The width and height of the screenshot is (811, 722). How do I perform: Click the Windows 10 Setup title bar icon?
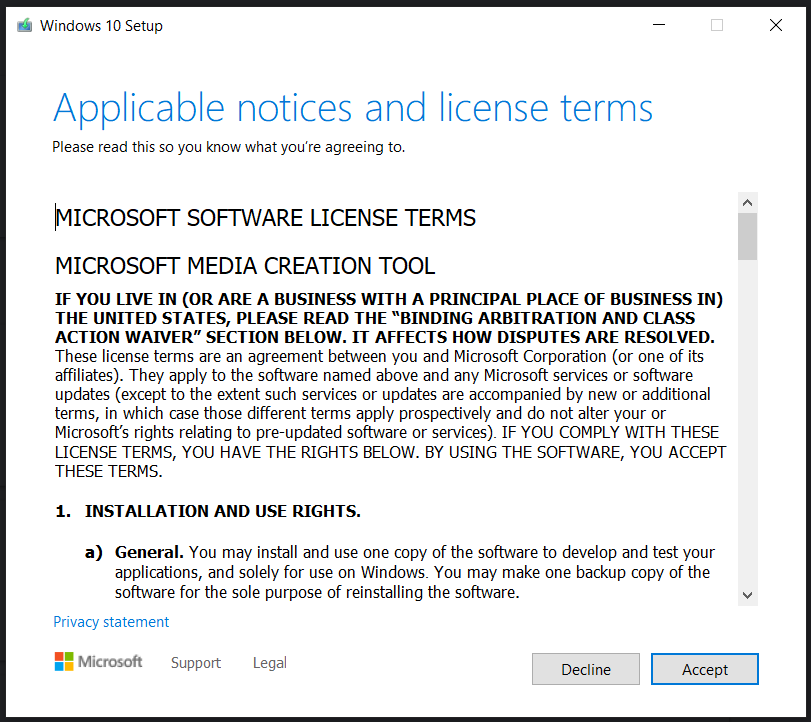point(24,25)
